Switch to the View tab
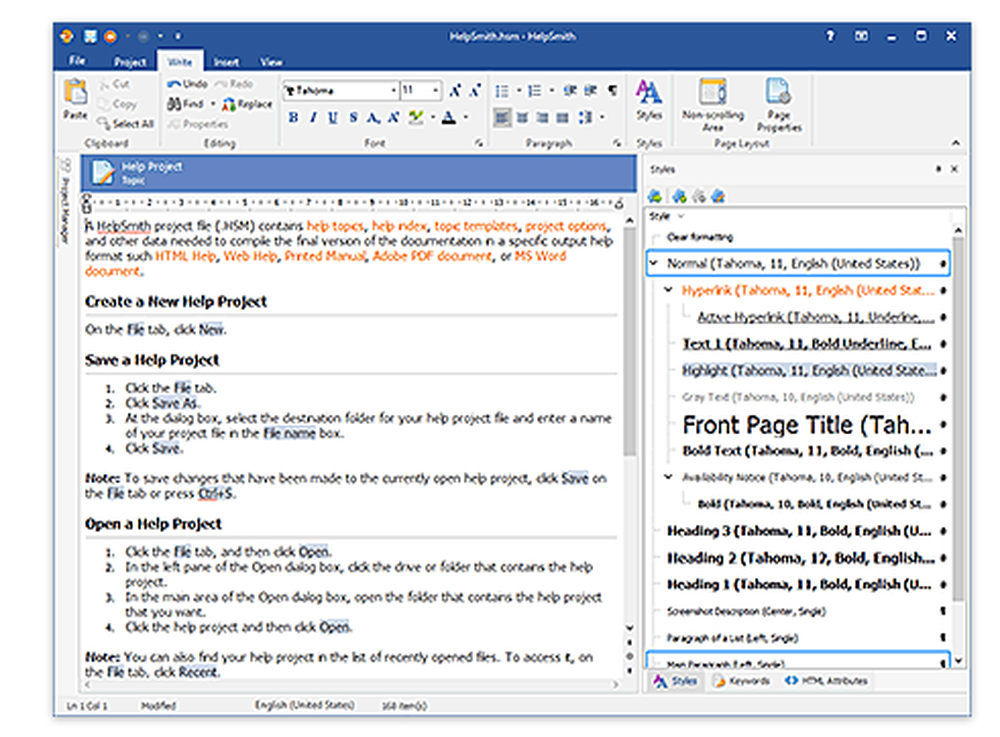Screen dimensions: 1000x737 271,61
